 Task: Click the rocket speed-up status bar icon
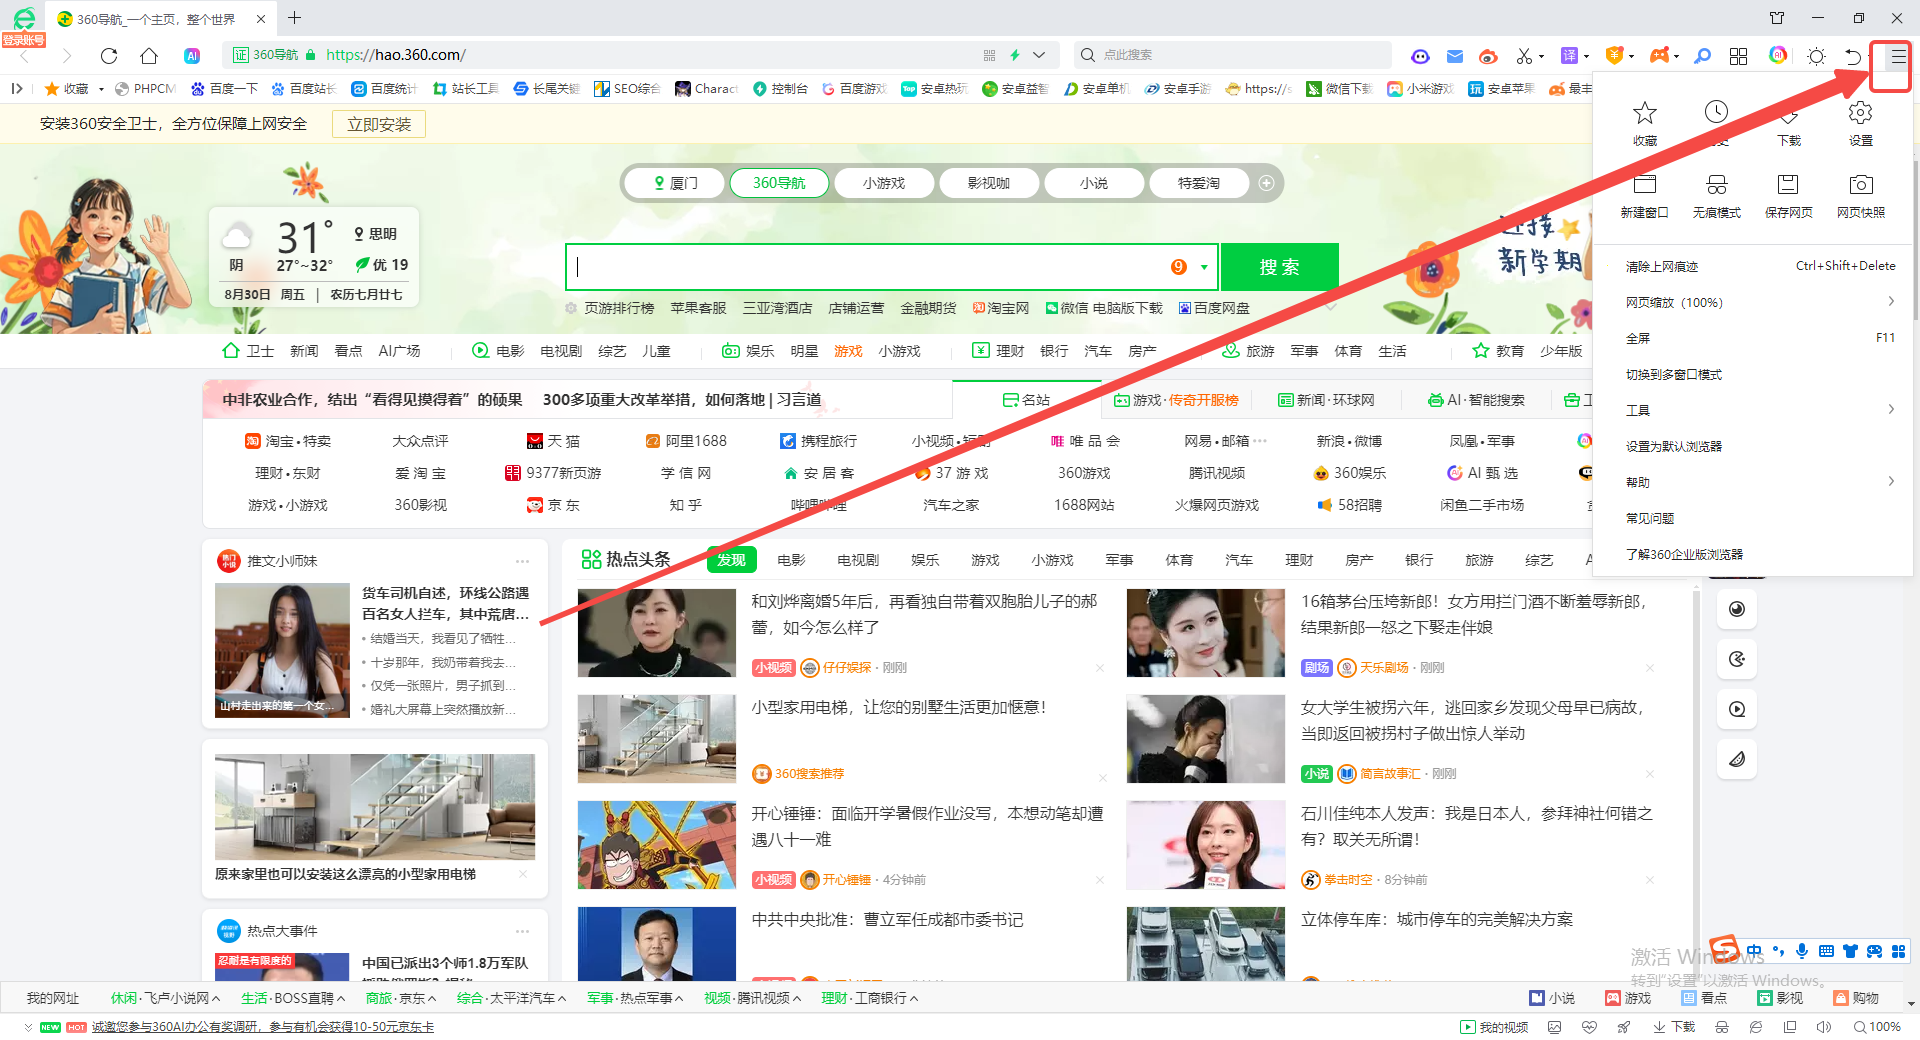point(1624,1027)
